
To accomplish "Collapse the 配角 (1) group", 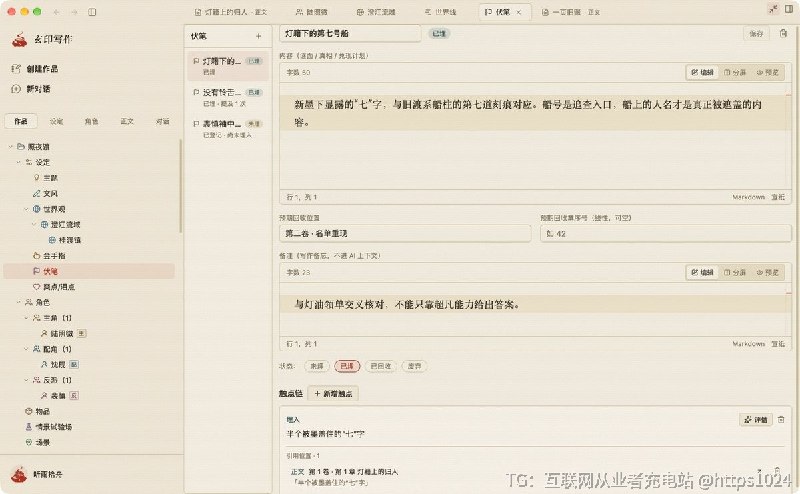I will (27, 349).
